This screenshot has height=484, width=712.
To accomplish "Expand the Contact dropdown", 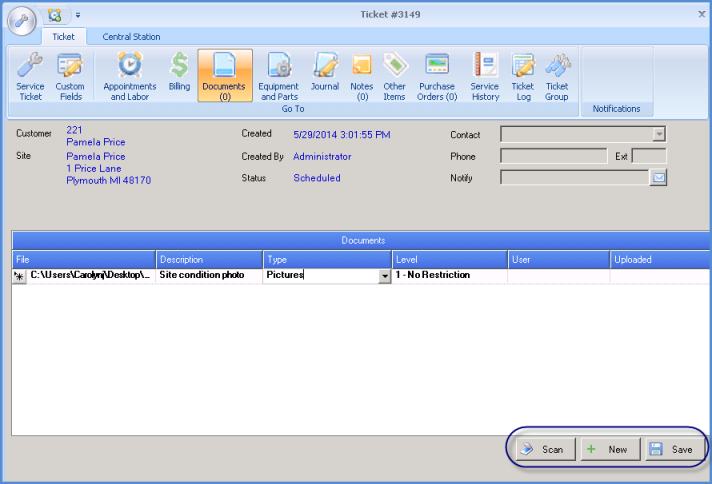I will 659,134.
